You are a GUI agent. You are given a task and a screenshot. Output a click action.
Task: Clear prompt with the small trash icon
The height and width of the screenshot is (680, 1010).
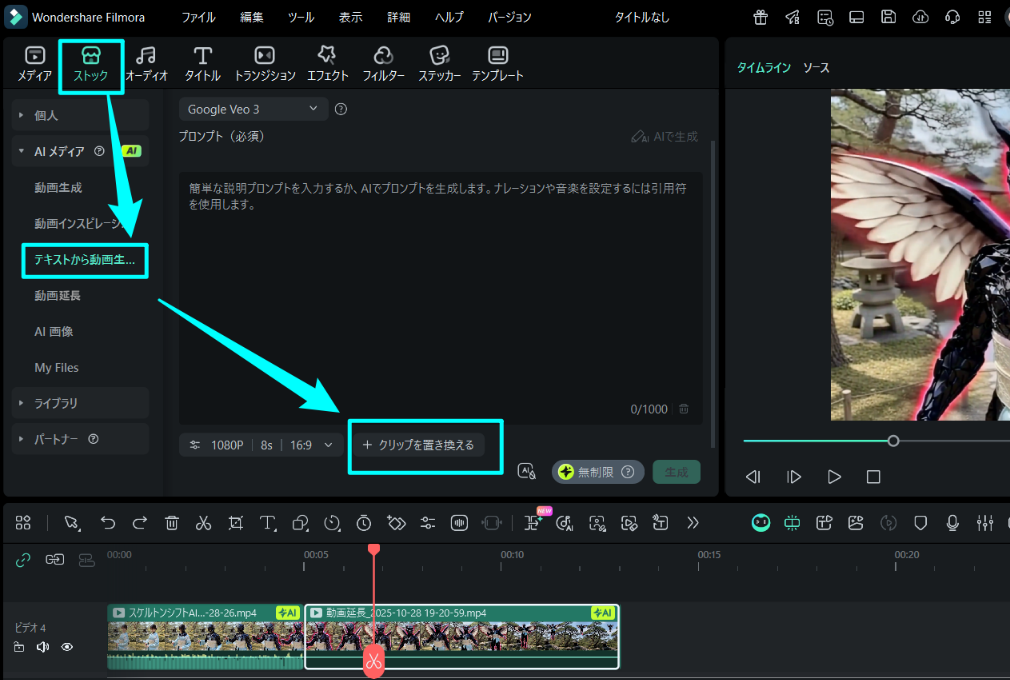click(684, 409)
